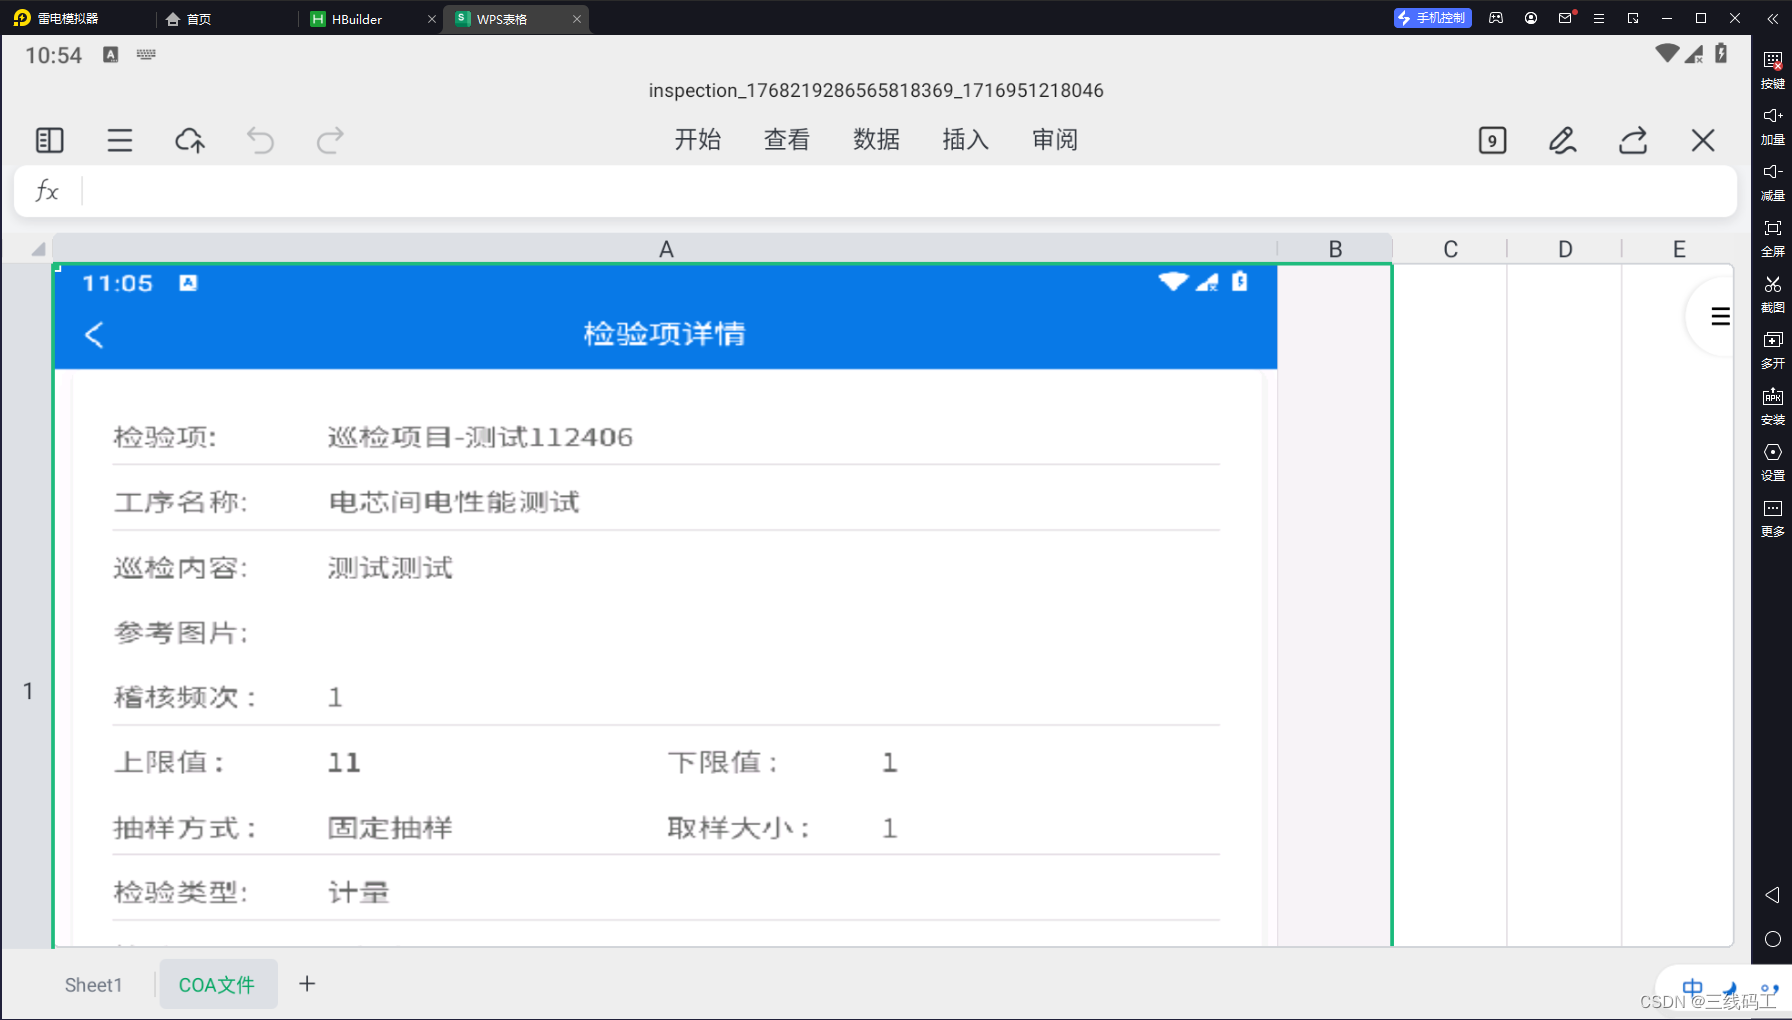Toggle the sidebar panel icon at top left

(49, 140)
